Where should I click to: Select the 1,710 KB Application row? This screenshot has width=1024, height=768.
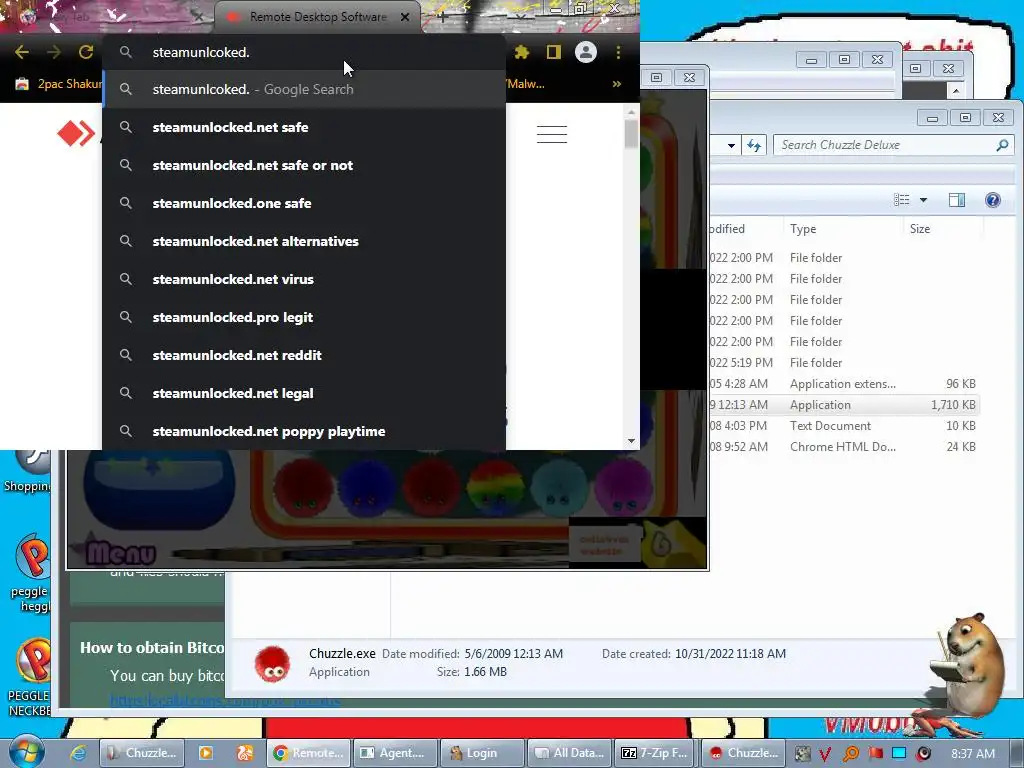pyautogui.click(x=844, y=405)
